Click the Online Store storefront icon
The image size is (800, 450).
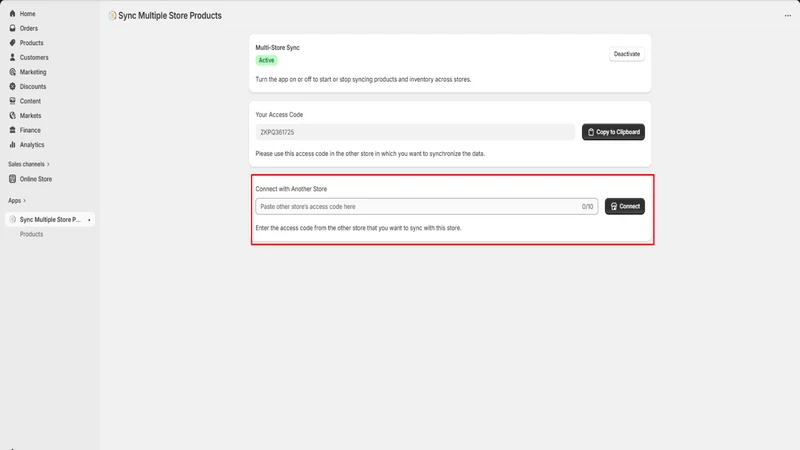point(12,179)
